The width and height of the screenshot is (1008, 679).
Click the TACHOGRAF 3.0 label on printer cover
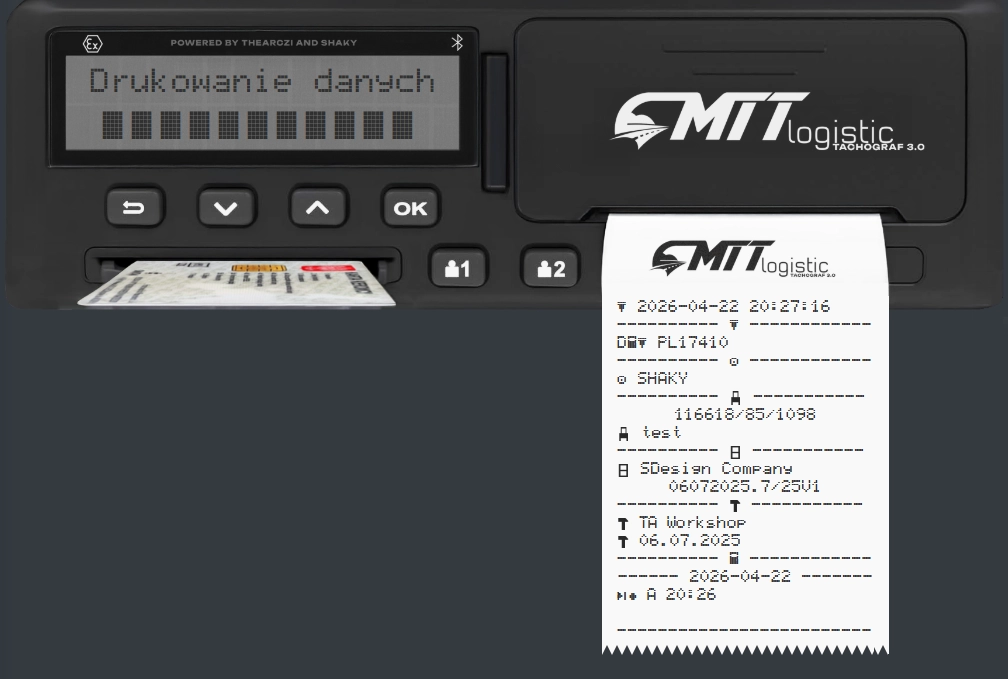(878, 147)
